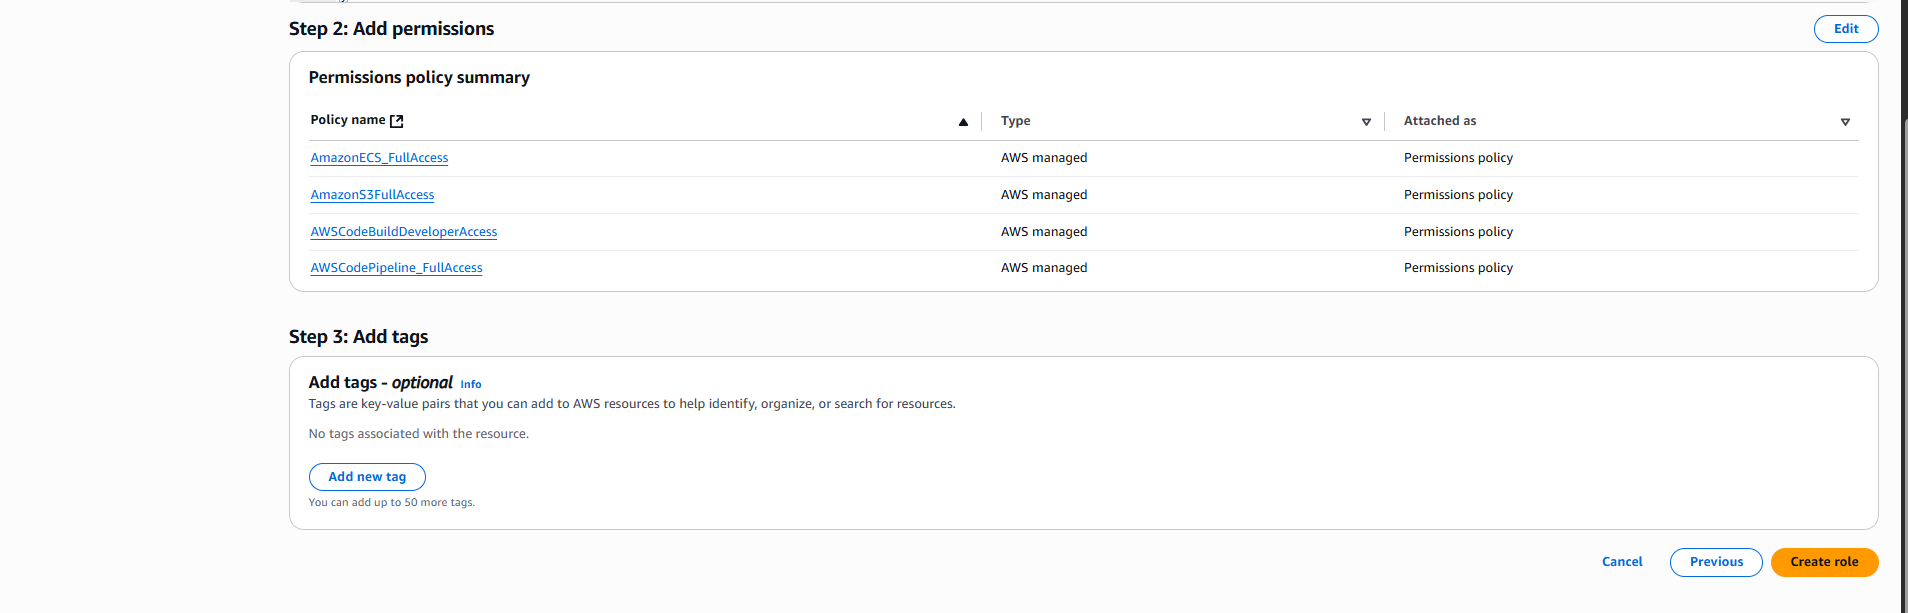Open external link icon beside Policy name
Screen dimensions: 1908x613
[x=397, y=121]
